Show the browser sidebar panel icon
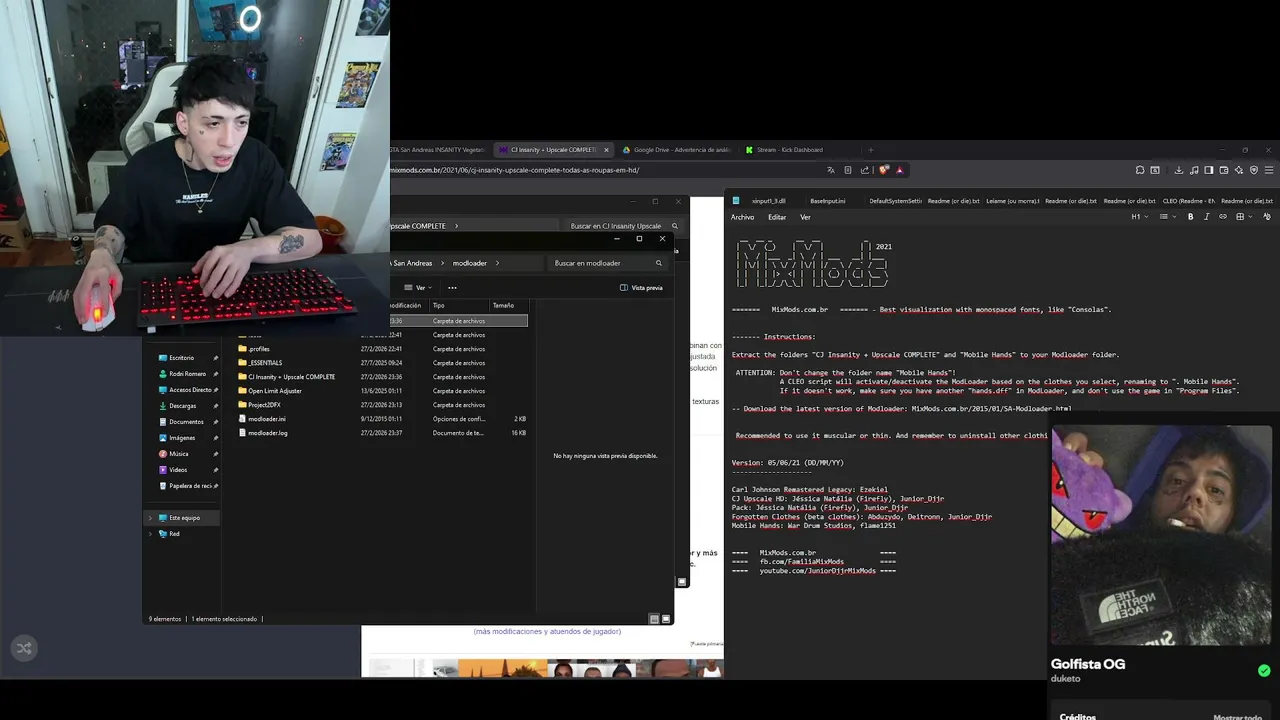The width and height of the screenshot is (1280, 720). point(1209,170)
